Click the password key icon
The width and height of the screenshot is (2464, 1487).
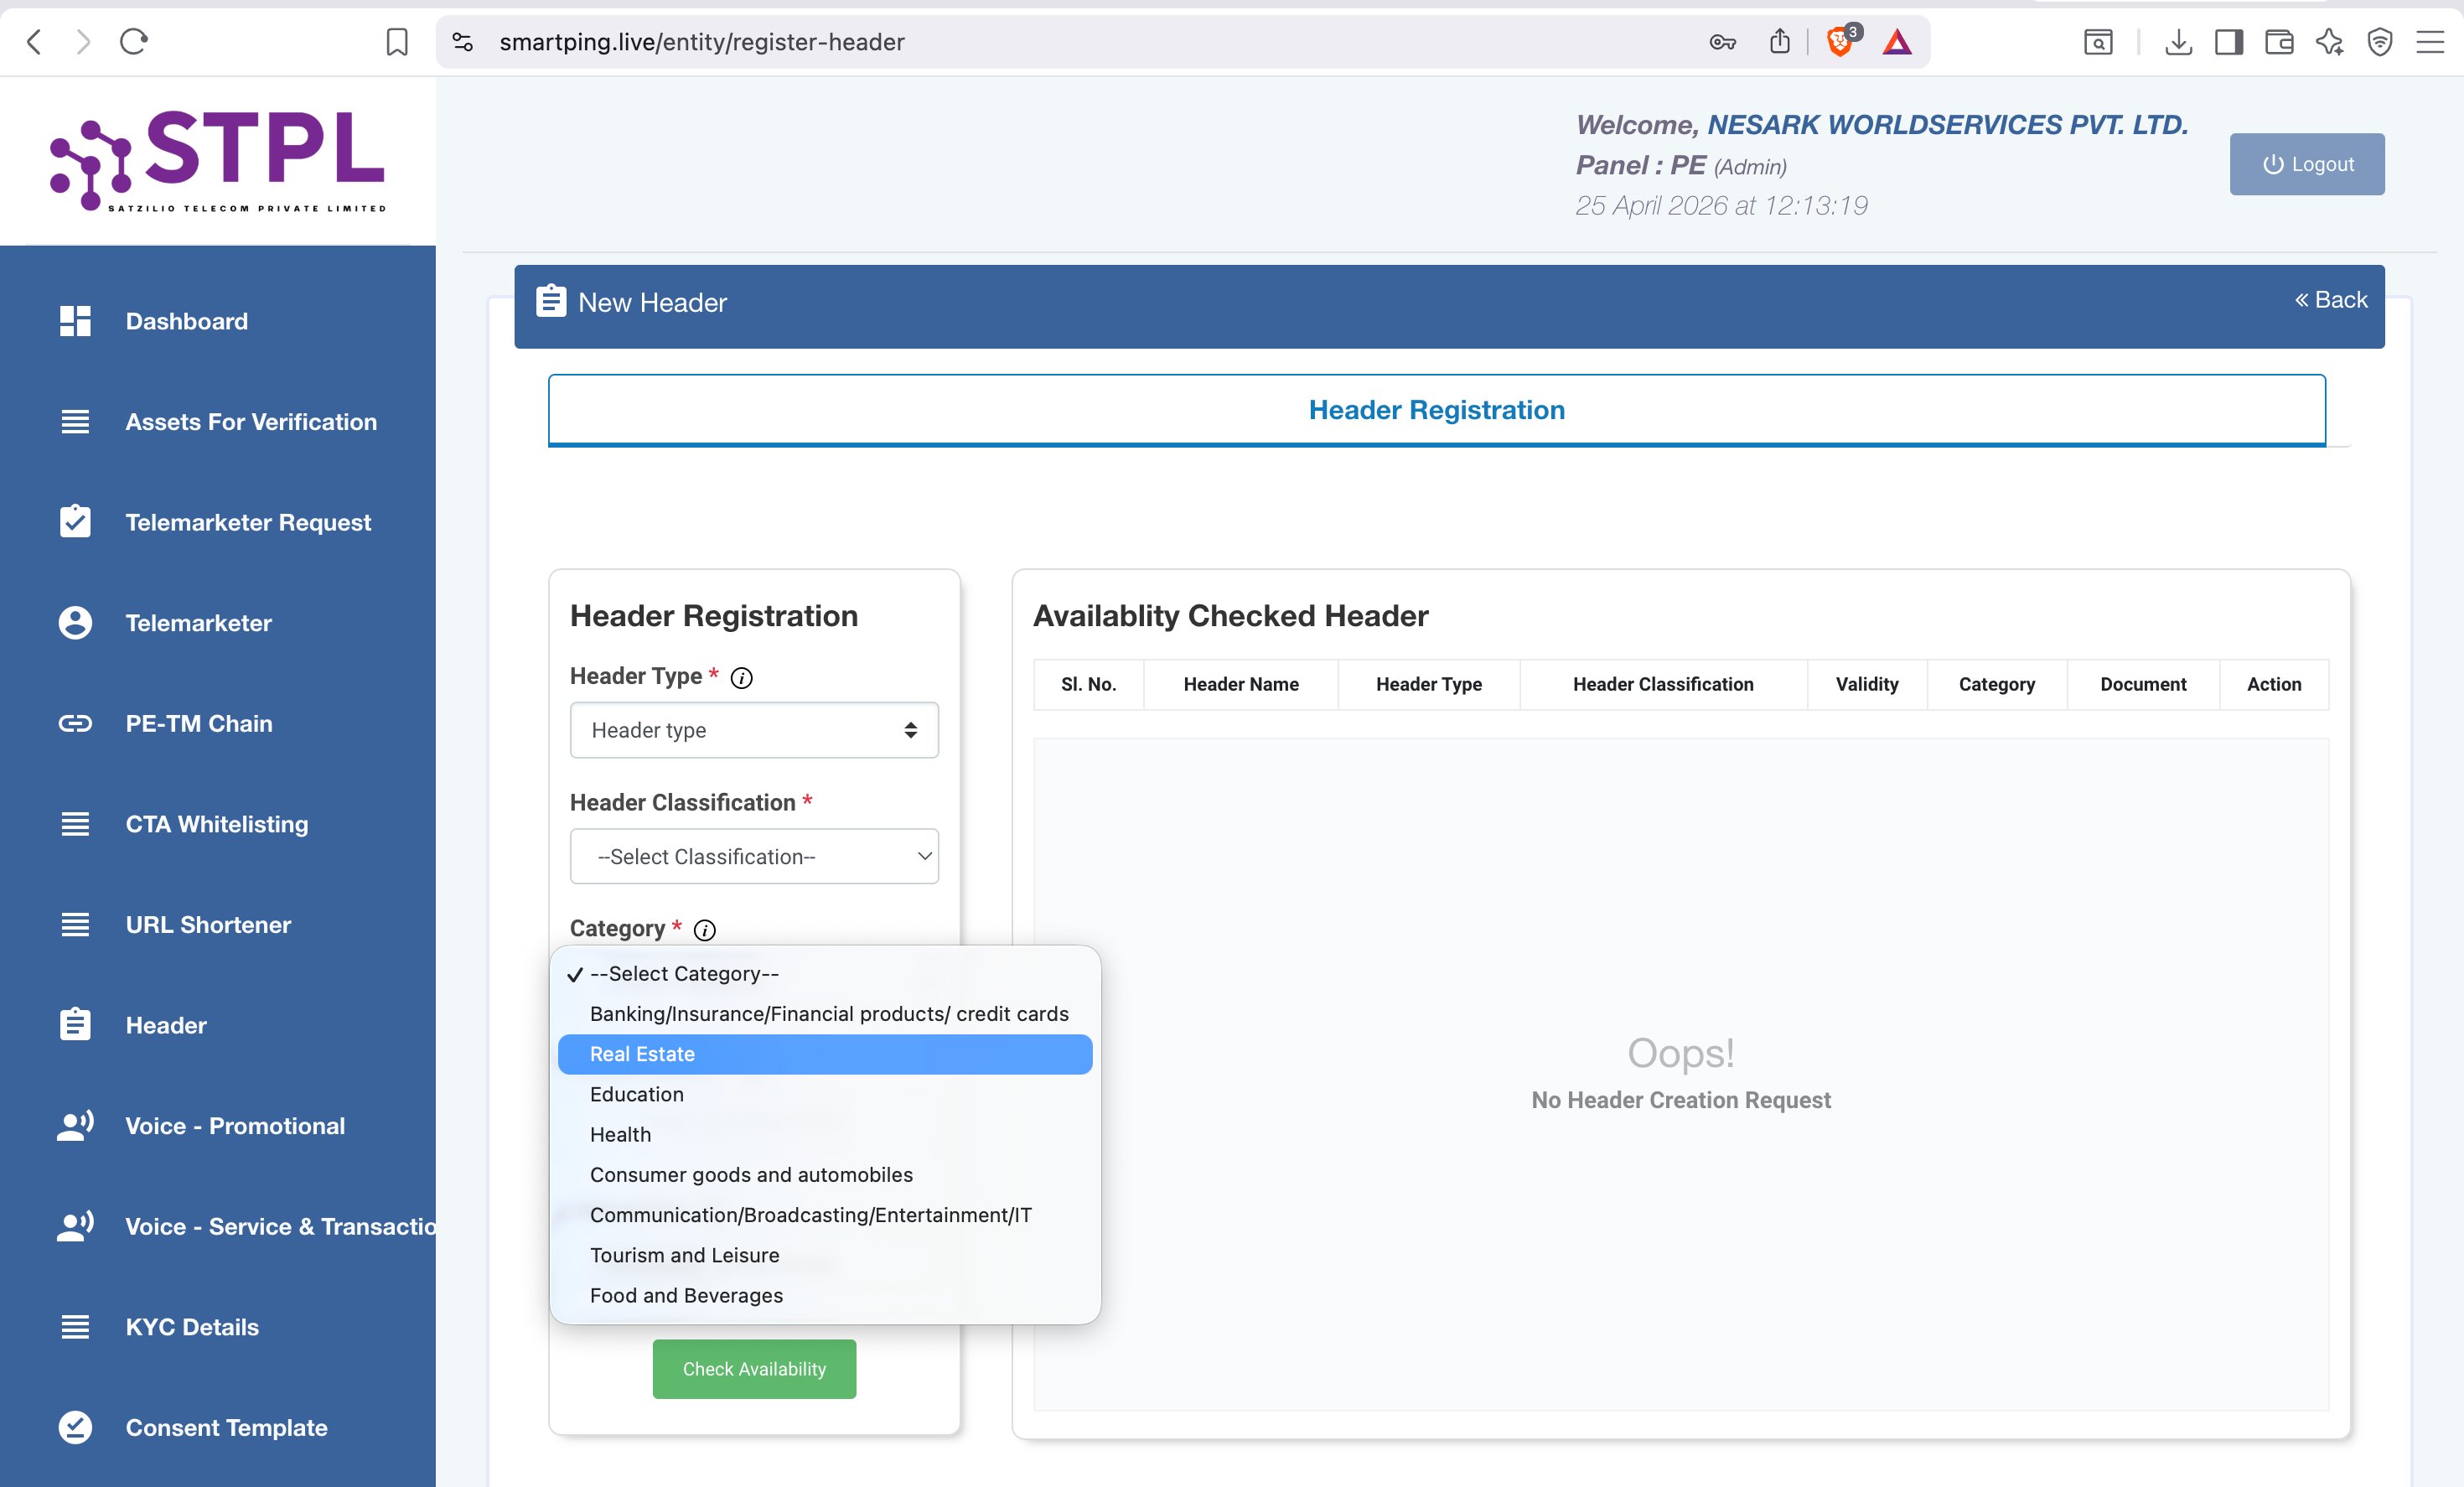1722,42
